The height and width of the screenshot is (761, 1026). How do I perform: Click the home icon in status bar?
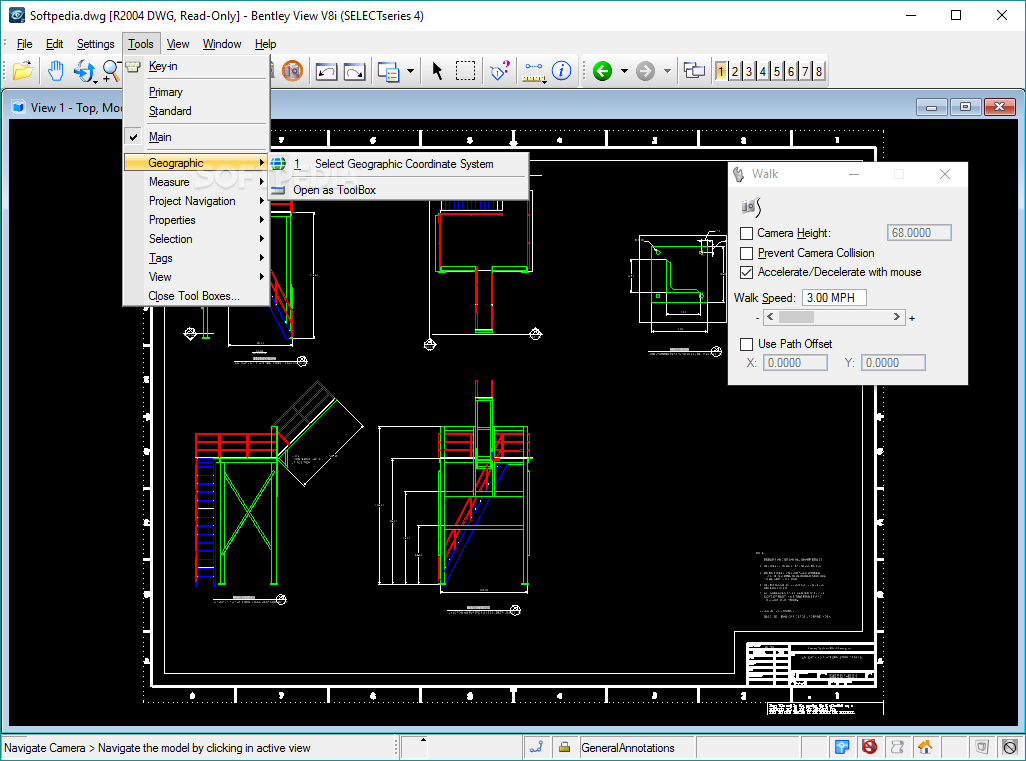(926, 747)
